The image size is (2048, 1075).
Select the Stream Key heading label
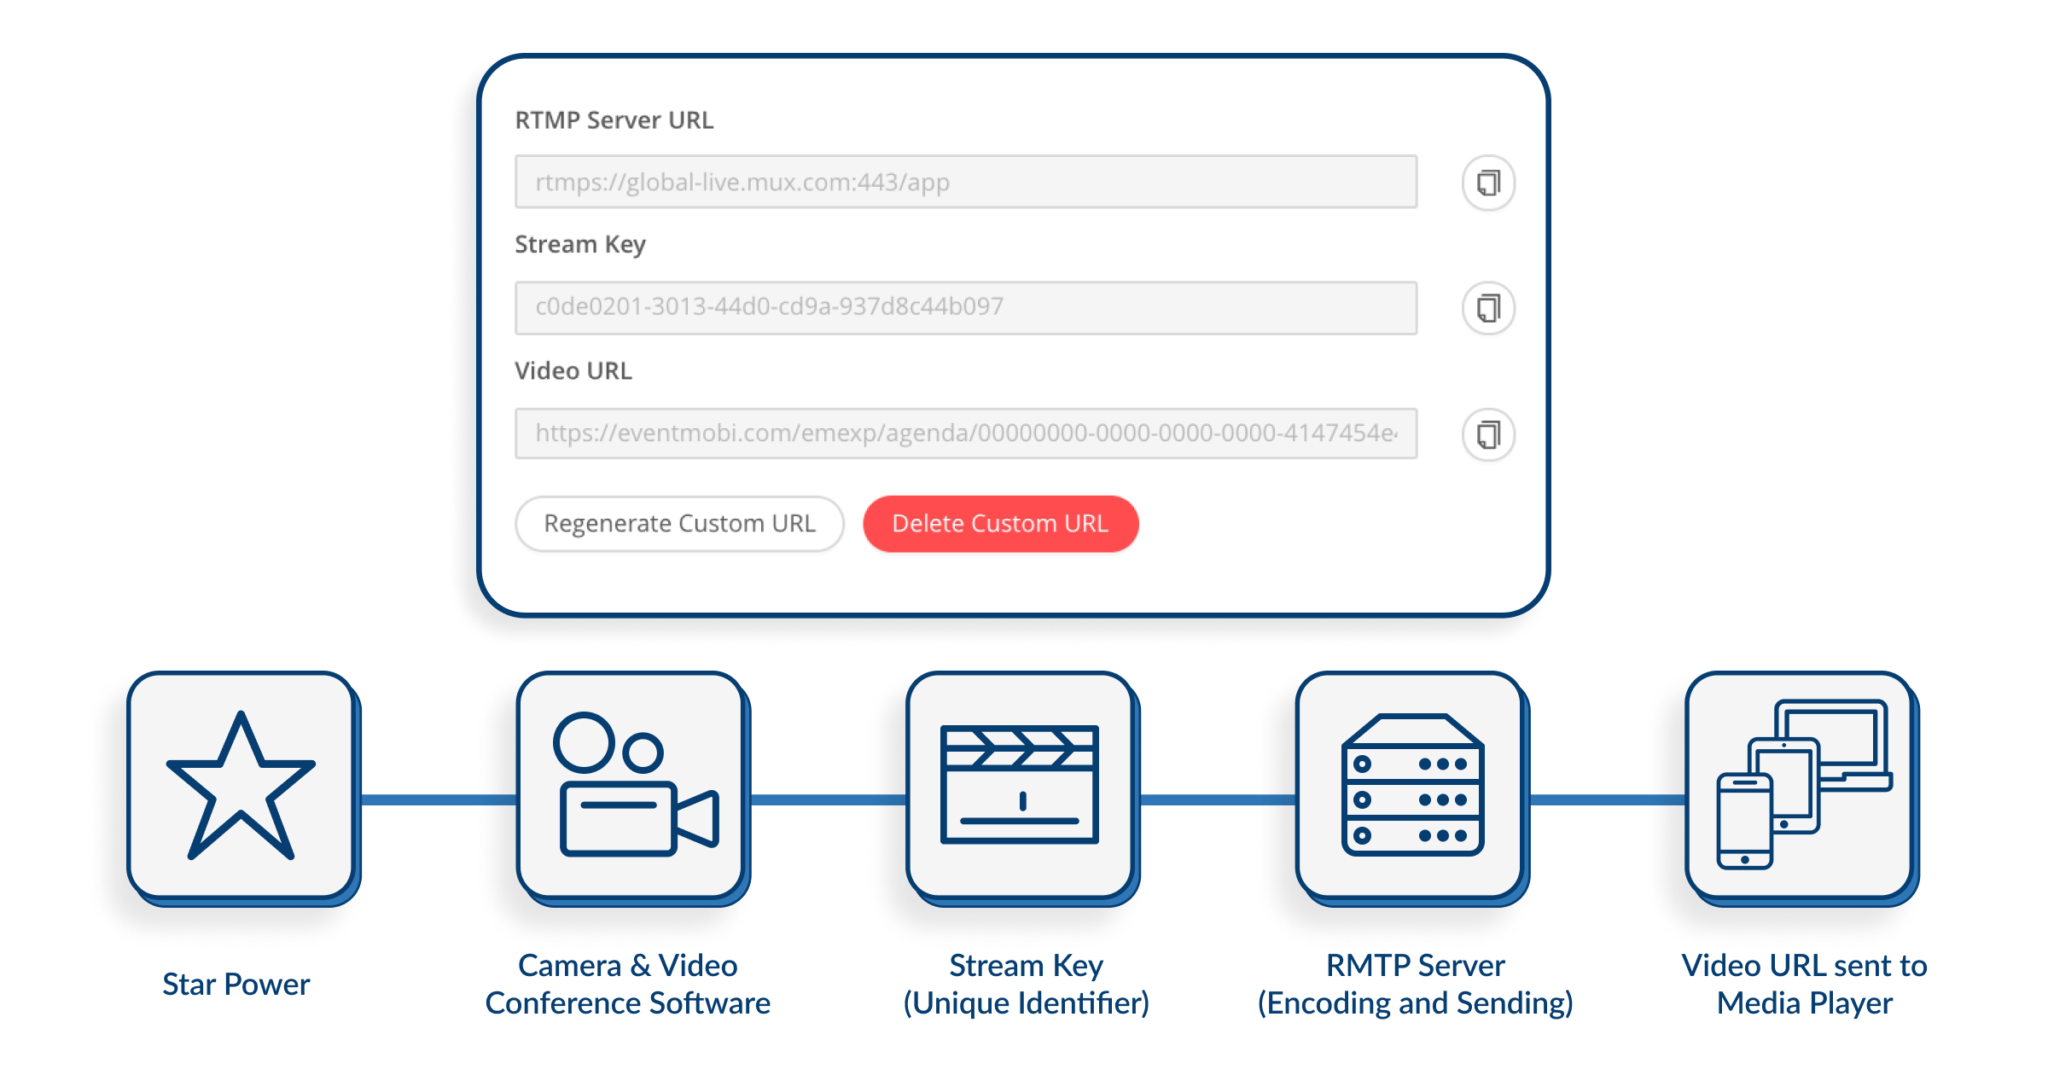pyautogui.click(x=580, y=244)
